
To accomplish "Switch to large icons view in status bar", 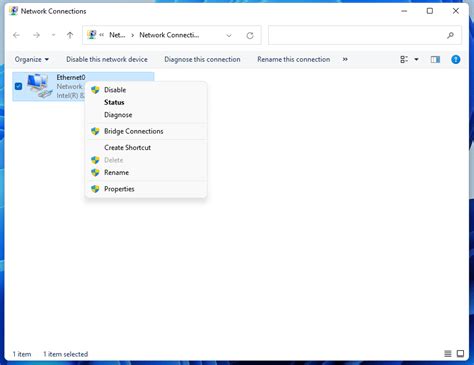I will [x=460, y=354].
